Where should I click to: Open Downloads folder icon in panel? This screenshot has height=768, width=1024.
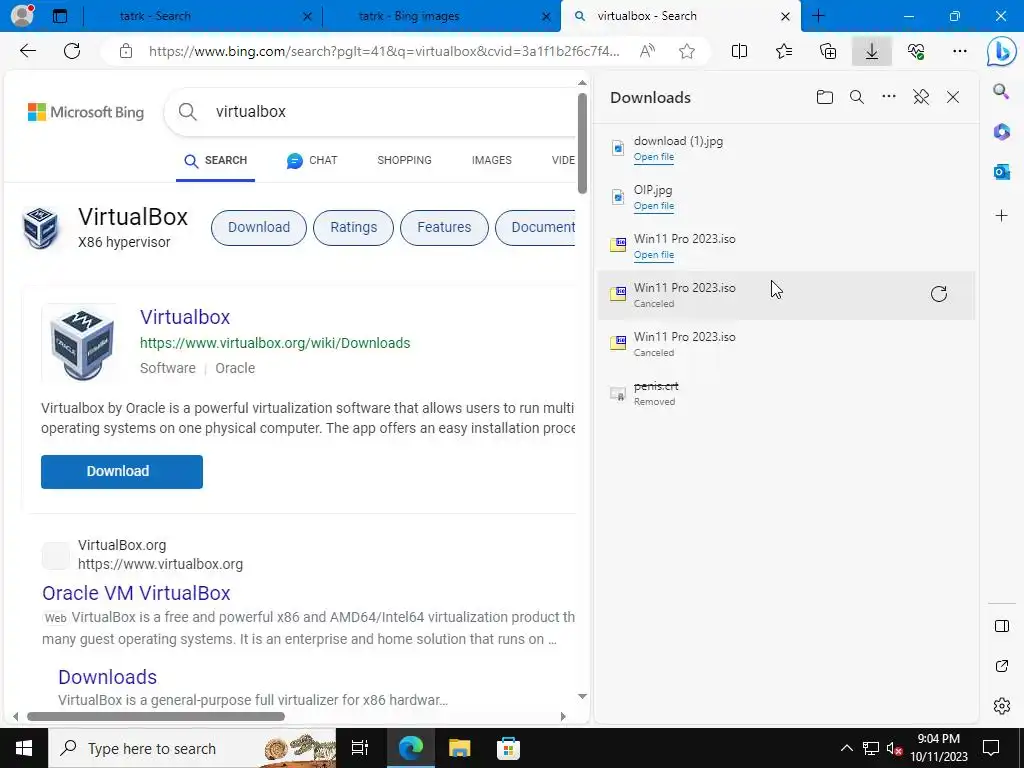point(825,97)
